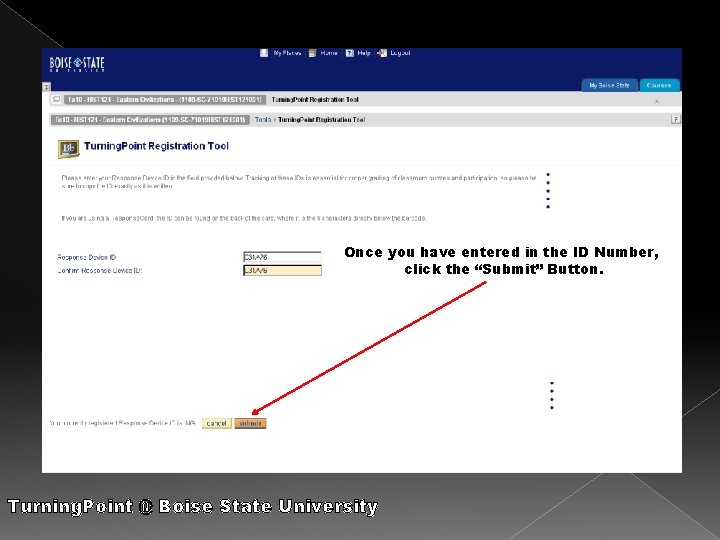Click the currently registered Response Device ID text

(x=122, y=423)
